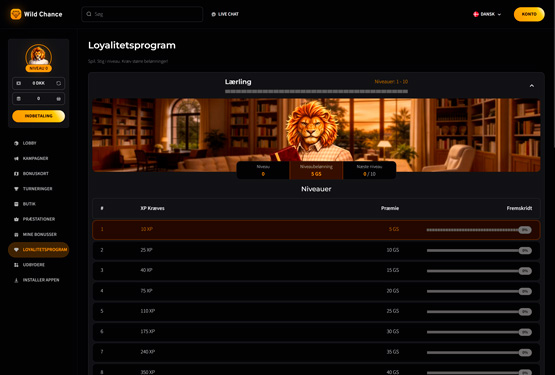Image resolution: width=555 pixels, height=375 pixels.
Task: Click the search magnifier icon
Action: 89,14
